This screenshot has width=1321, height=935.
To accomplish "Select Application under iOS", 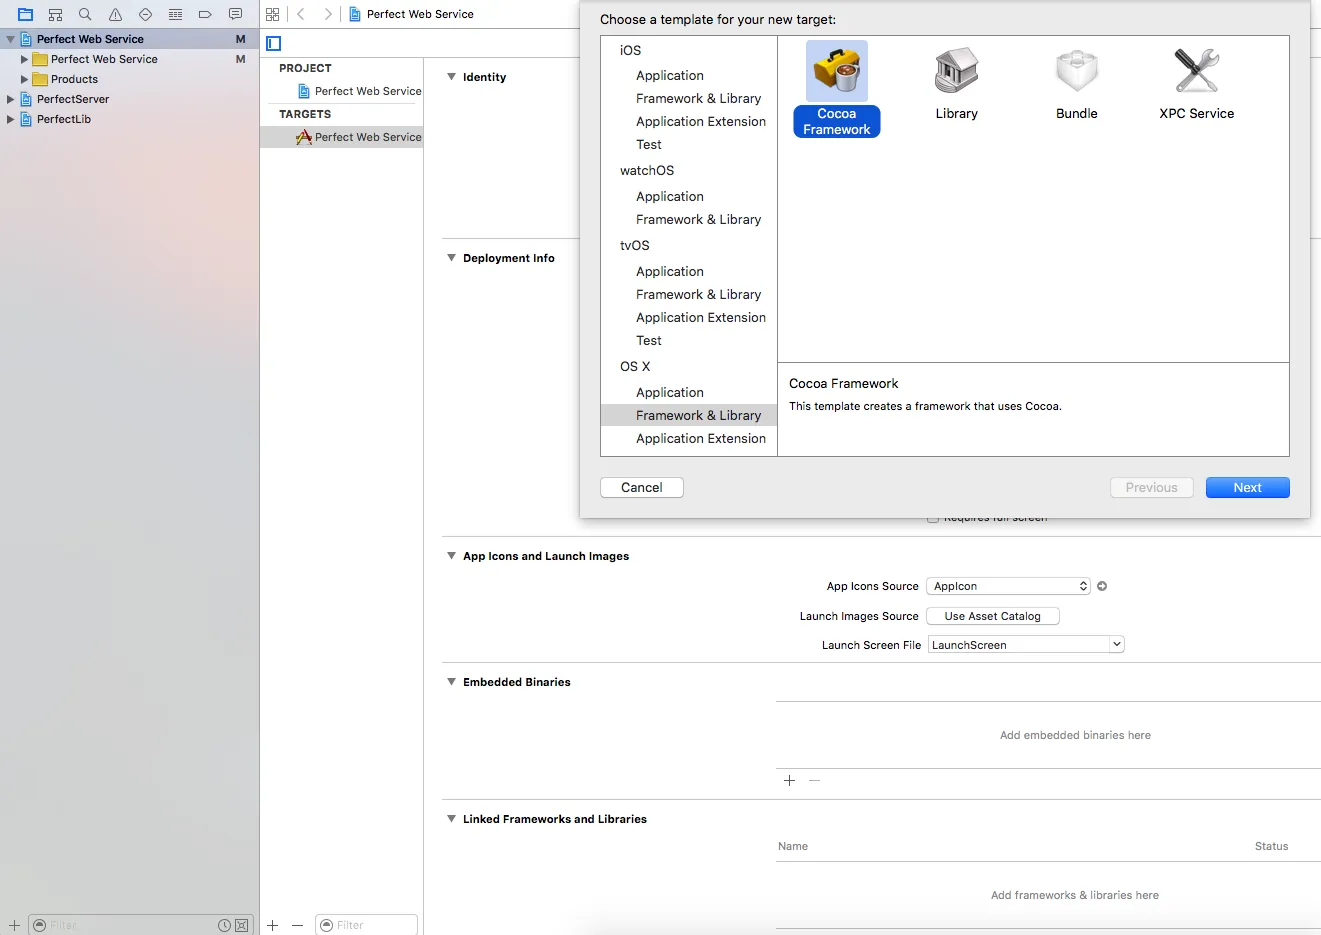I will click(670, 75).
